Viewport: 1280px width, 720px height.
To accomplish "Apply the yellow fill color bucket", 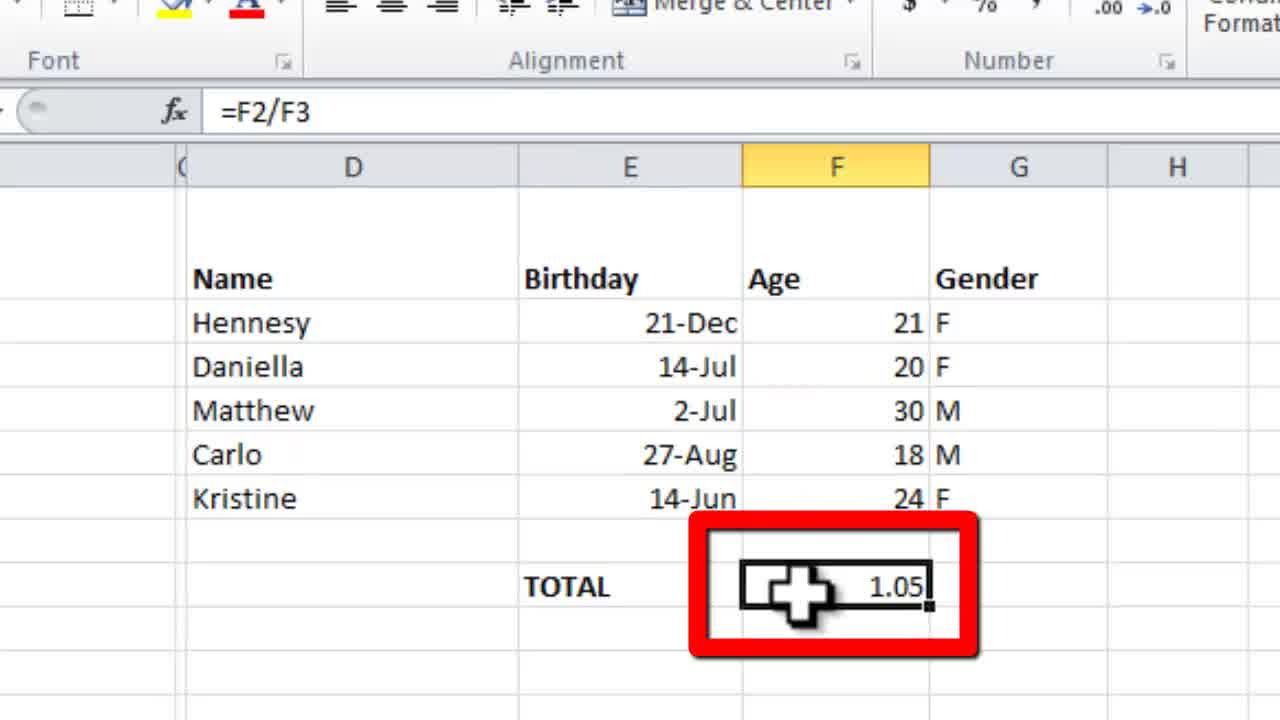I will pos(175,8).
